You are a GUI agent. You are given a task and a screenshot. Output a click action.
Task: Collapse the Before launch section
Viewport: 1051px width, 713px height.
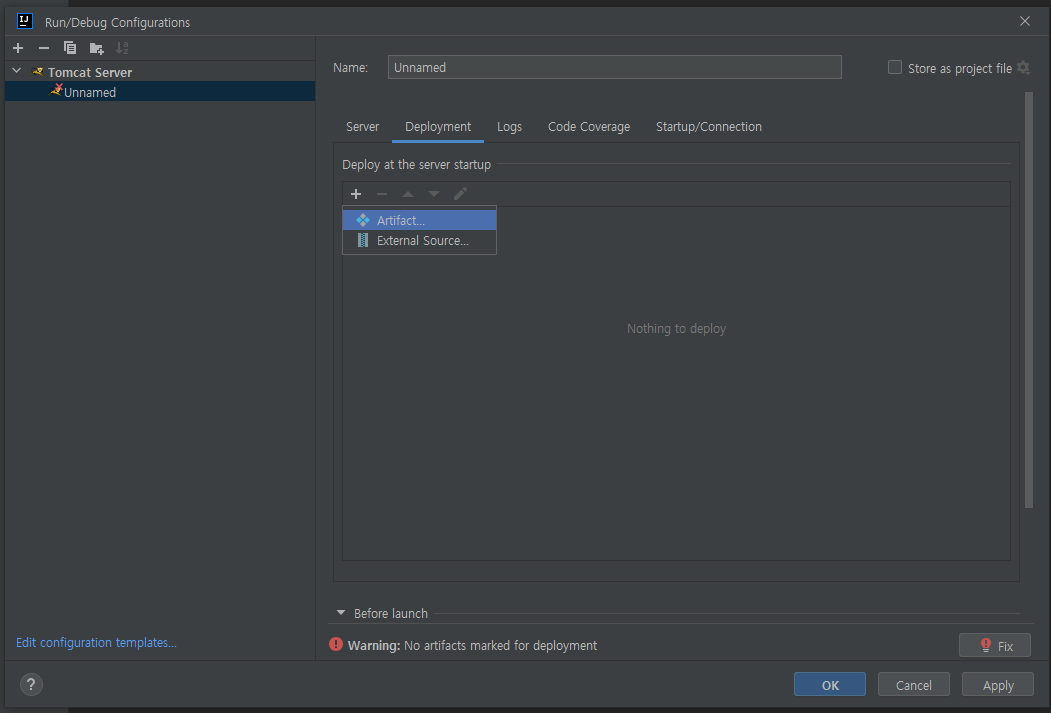[x=341, y=612]
